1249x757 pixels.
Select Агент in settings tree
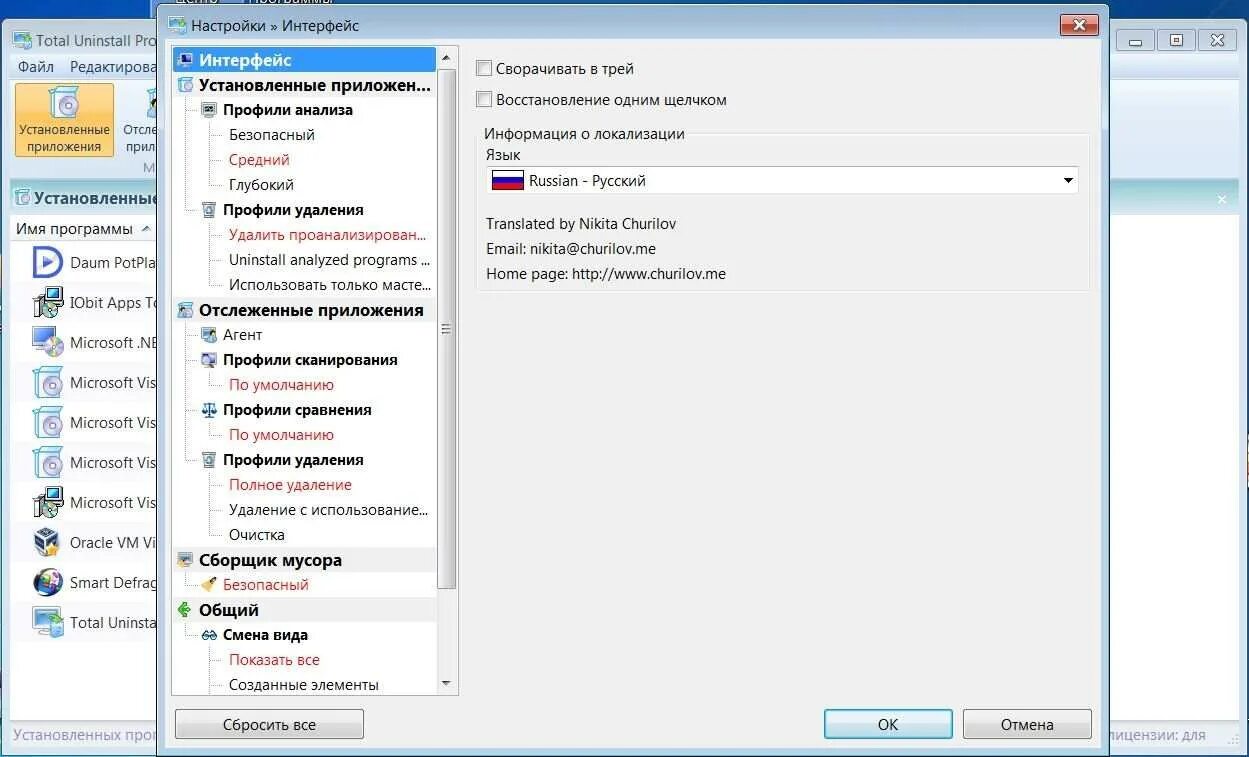[242, 335]
